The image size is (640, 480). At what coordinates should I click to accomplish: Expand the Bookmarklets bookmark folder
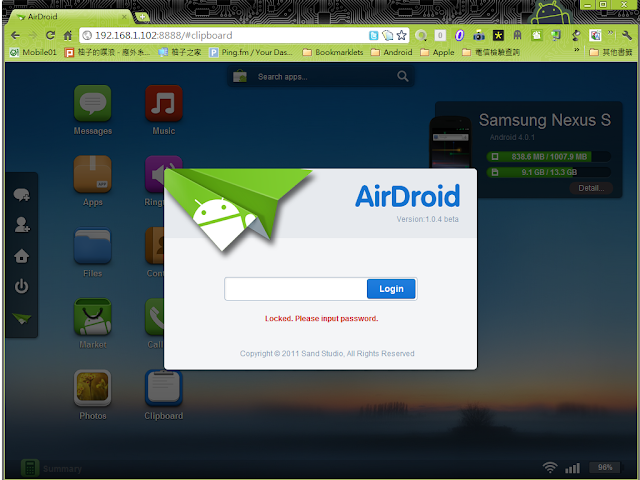click(x=333, y=52)
